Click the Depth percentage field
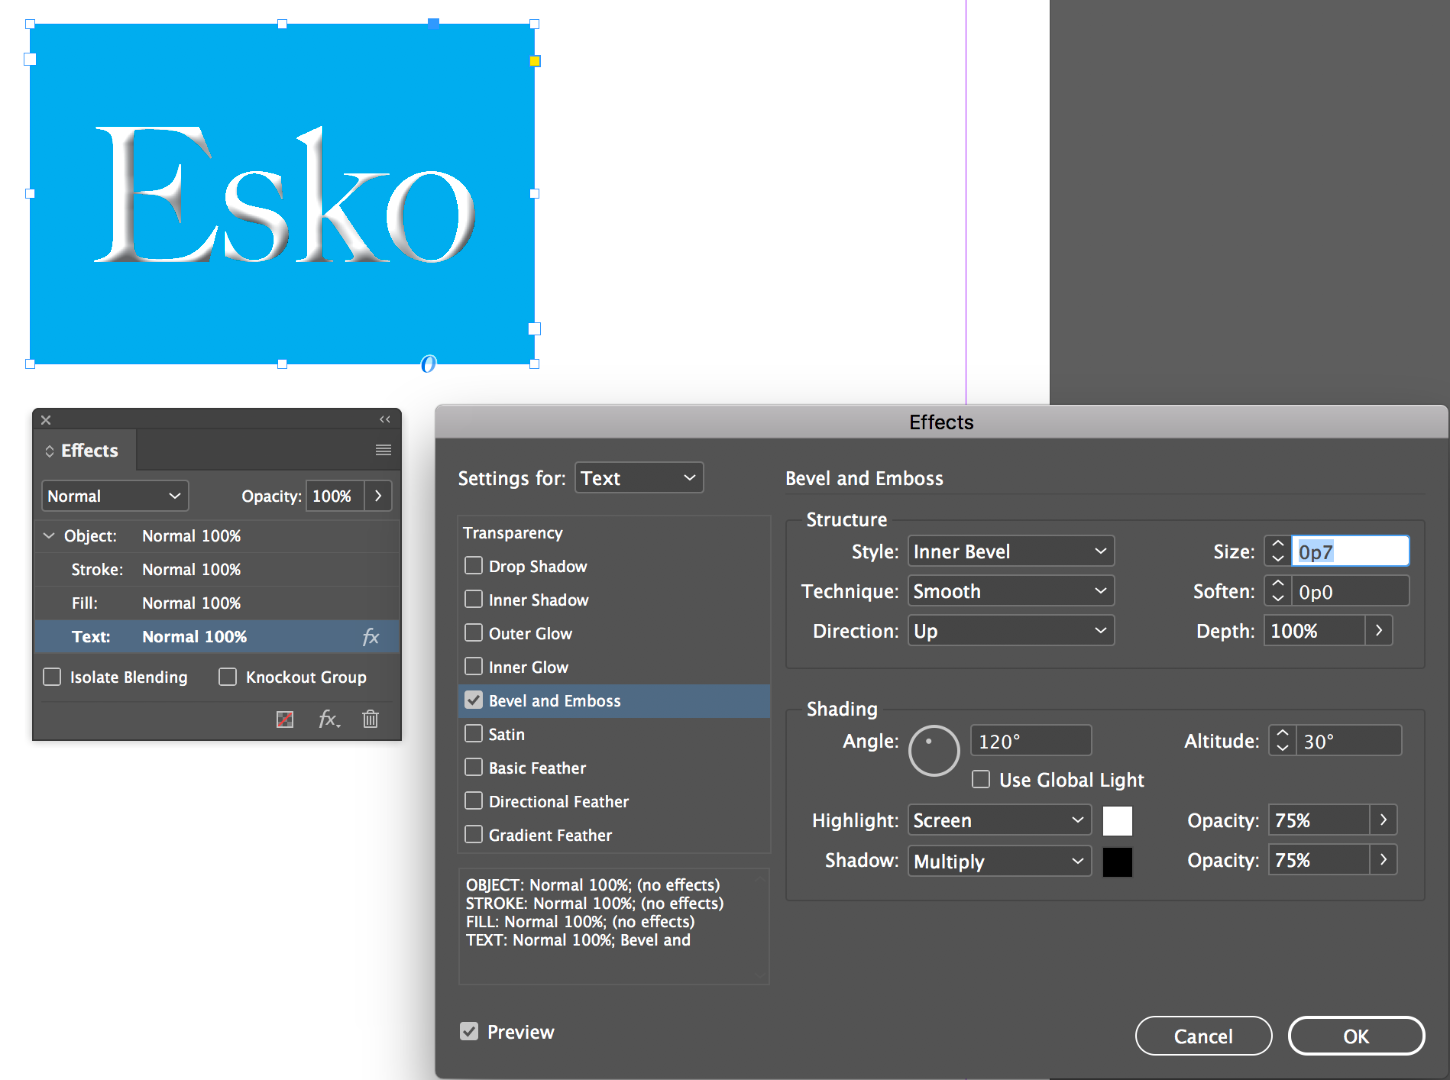 (1315, 631)
